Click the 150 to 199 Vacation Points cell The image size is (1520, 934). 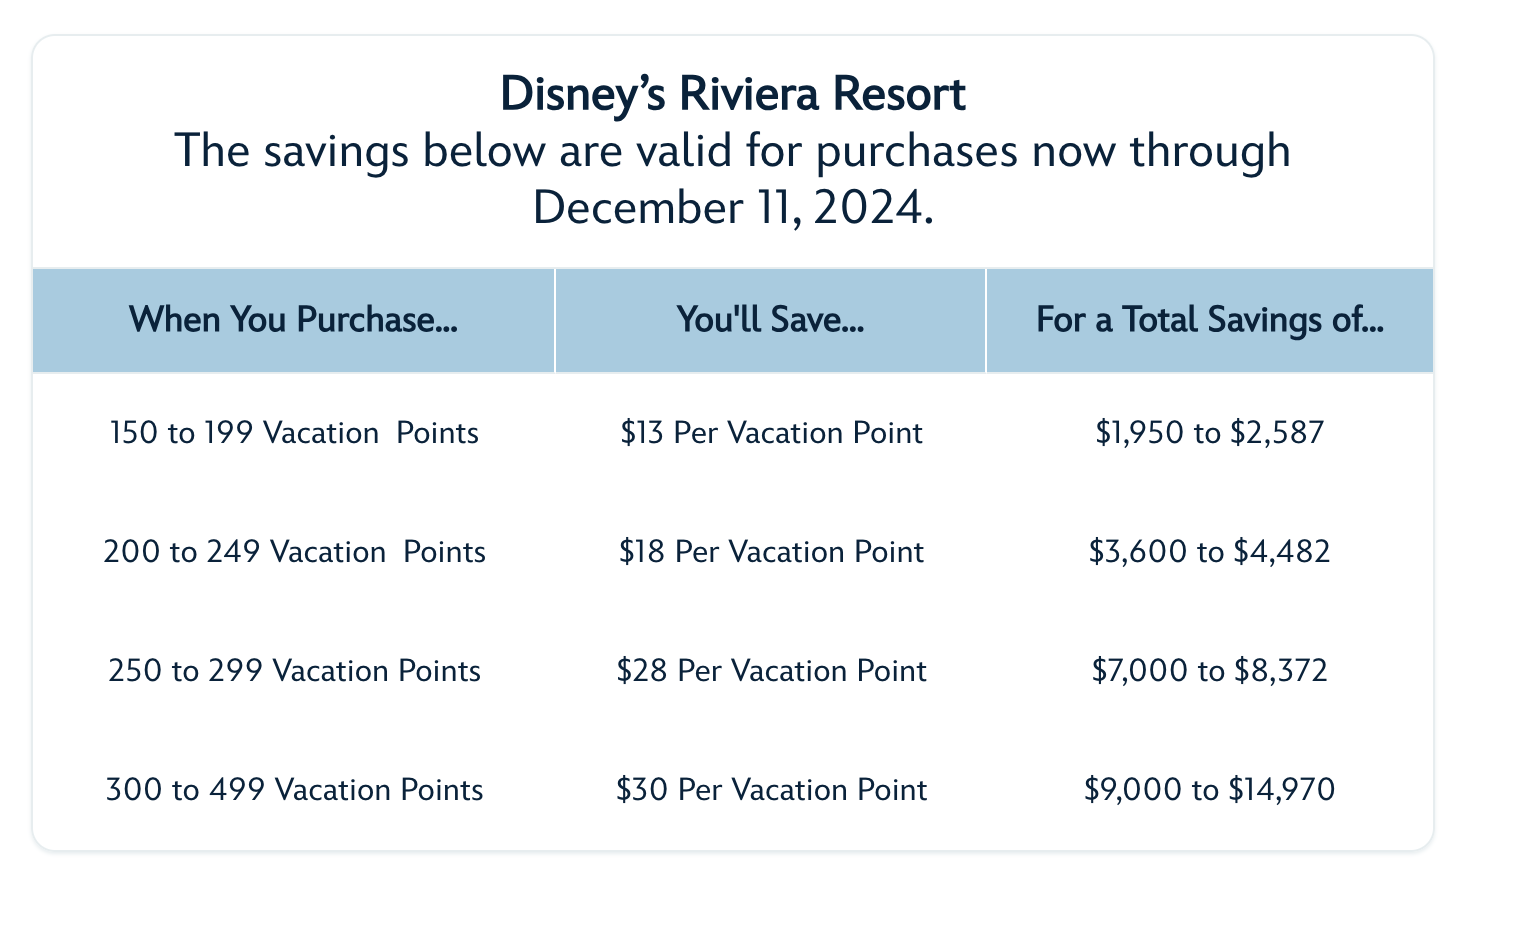click(x=293, y=433)
